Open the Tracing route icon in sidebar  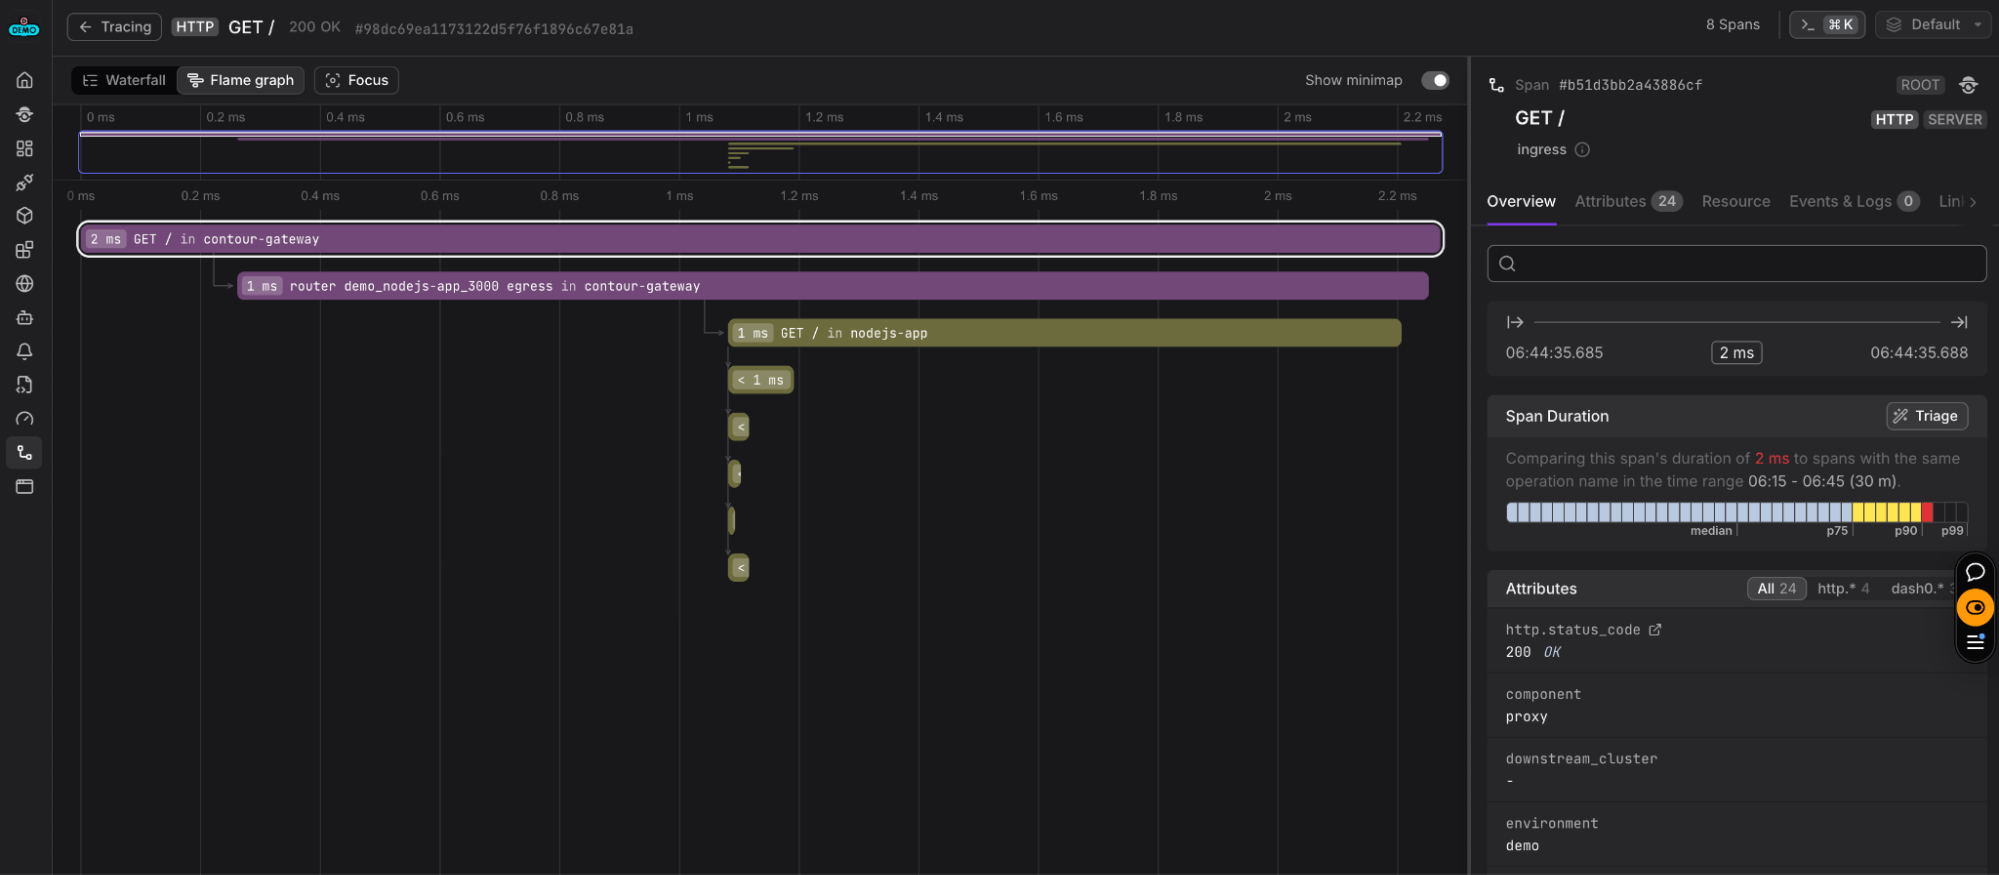tap(25, 453)
